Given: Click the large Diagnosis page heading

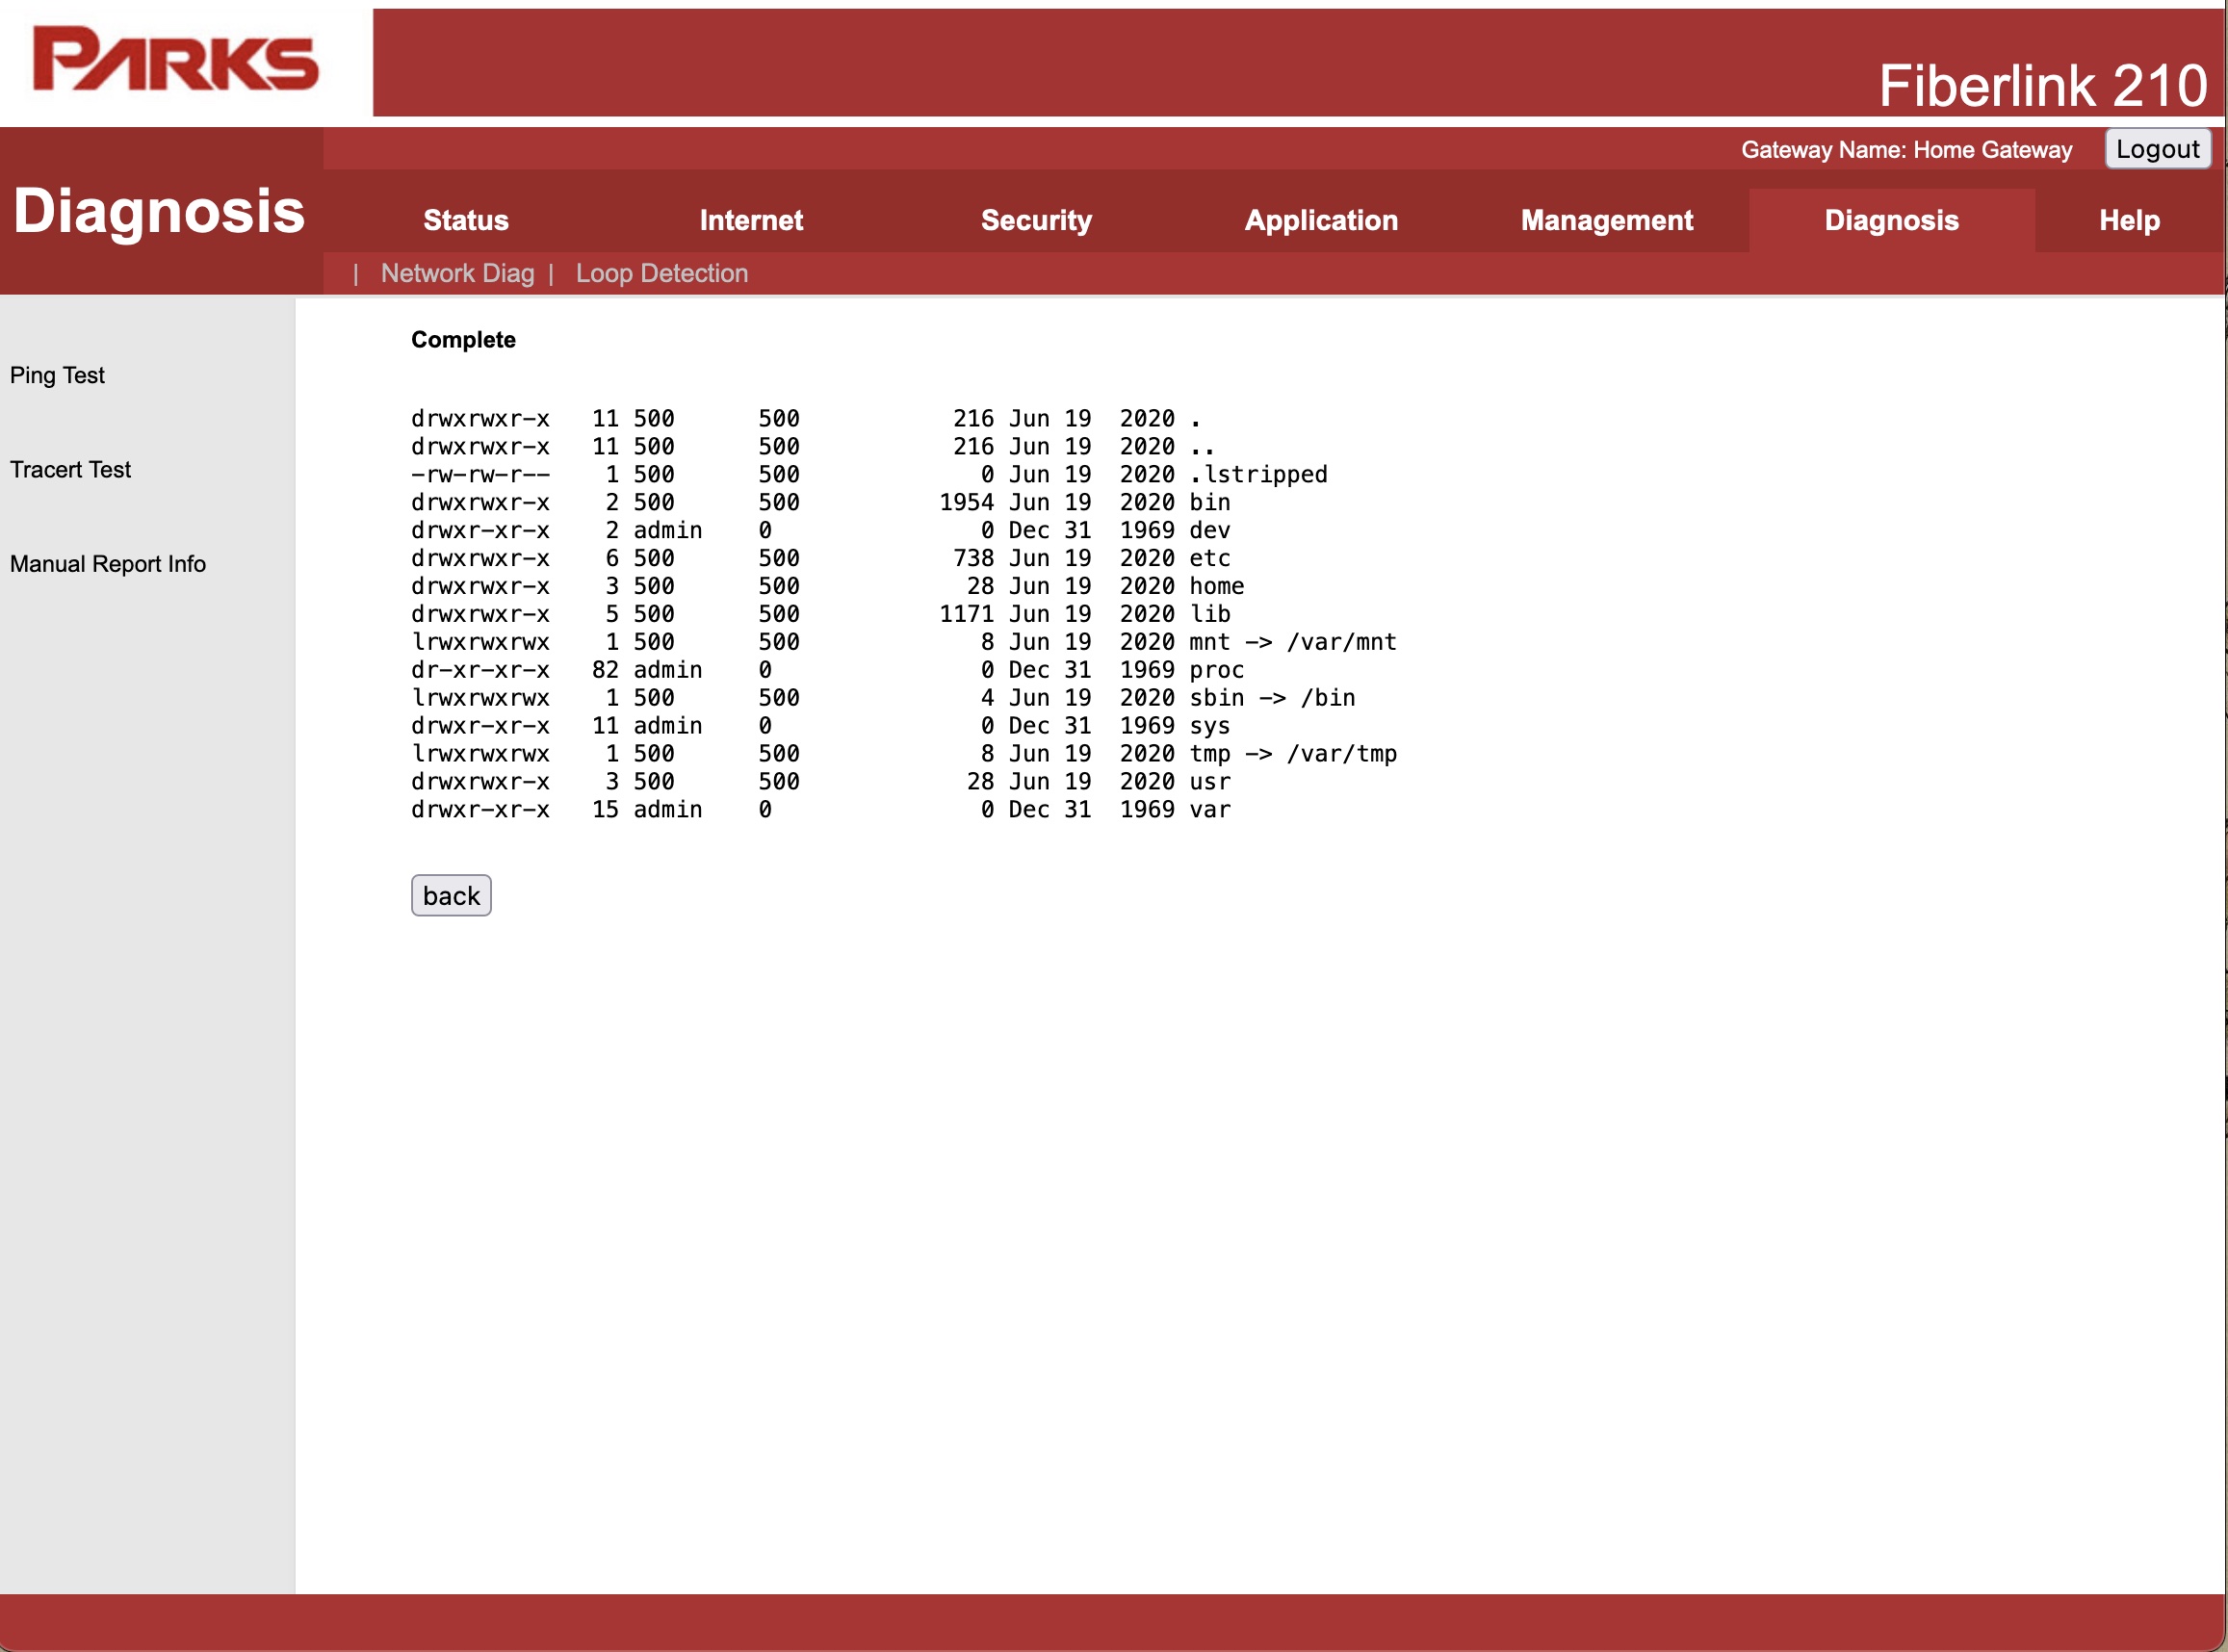Looking at the screenshot, I should (x=159, y=212).
